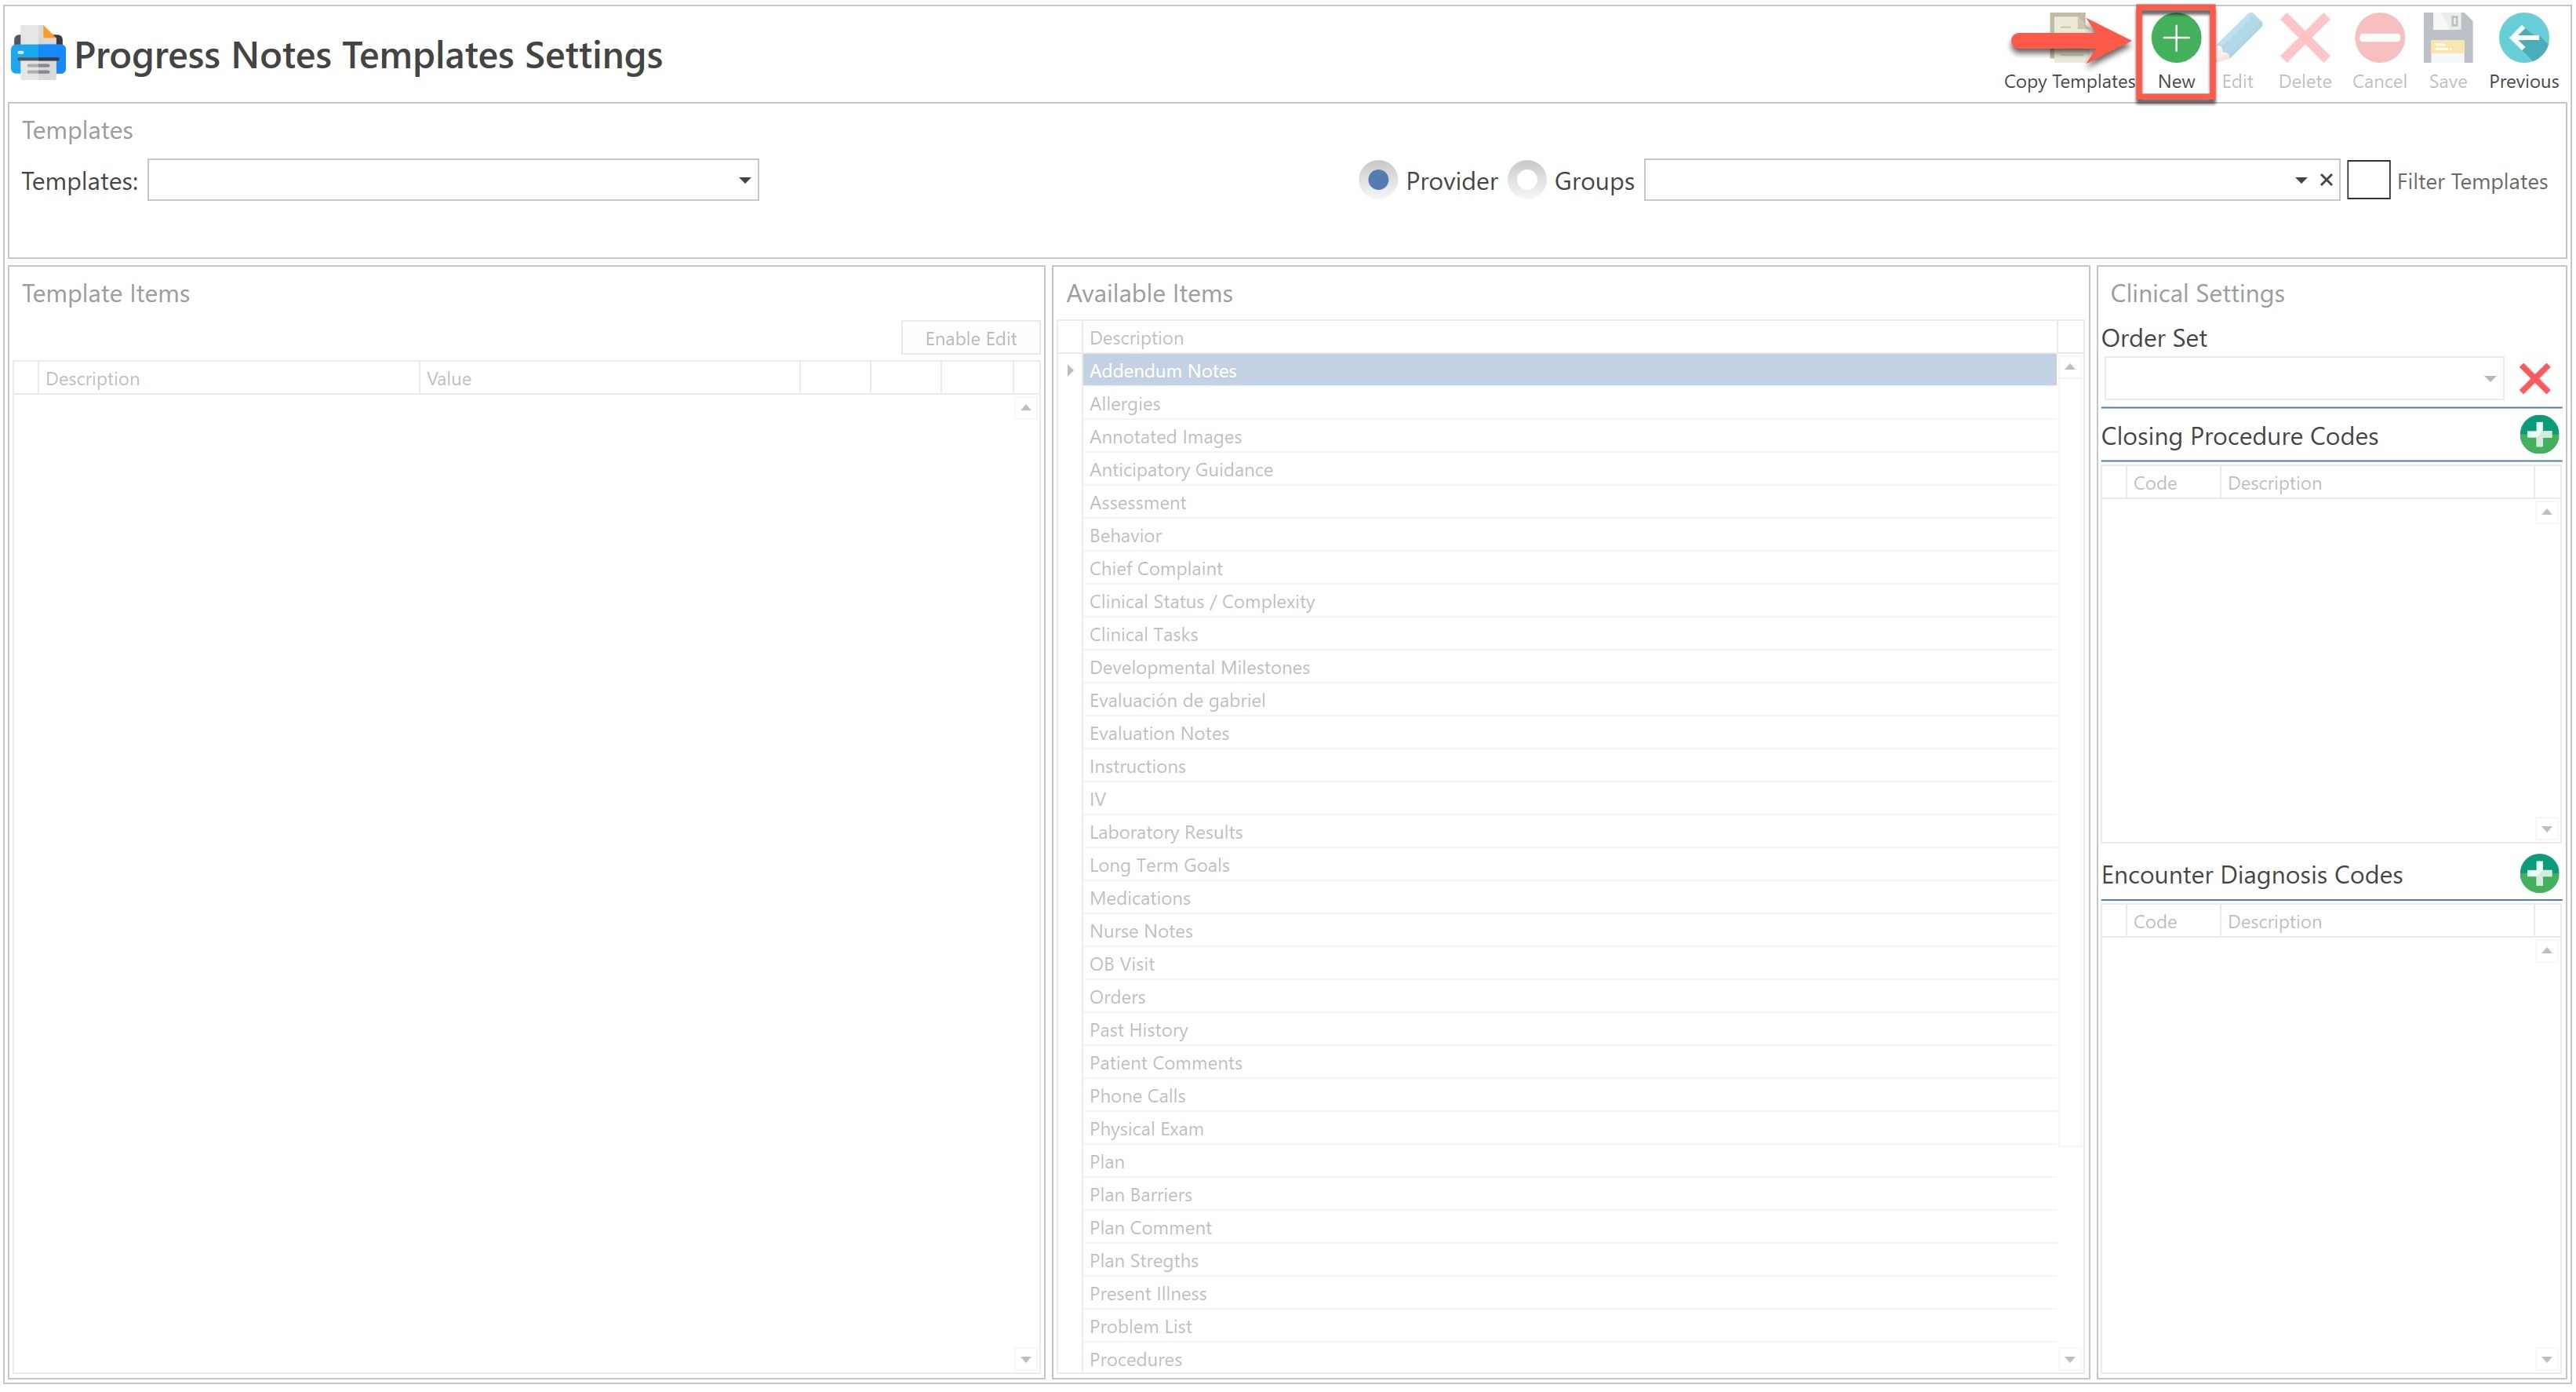
Task: Open the Templates dropdown
Action: click(744, 180)
